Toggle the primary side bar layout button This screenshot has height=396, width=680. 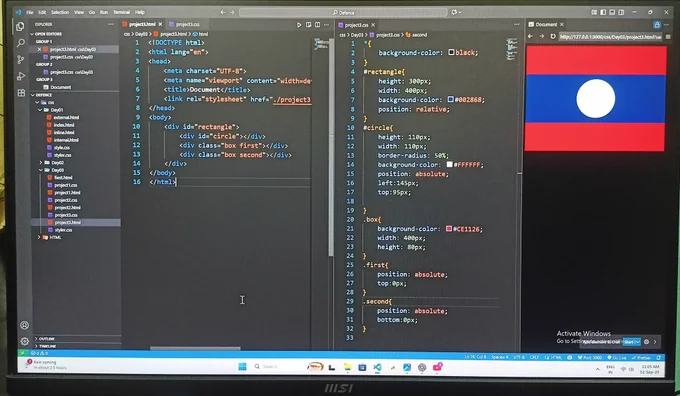(x=603, y=12)
